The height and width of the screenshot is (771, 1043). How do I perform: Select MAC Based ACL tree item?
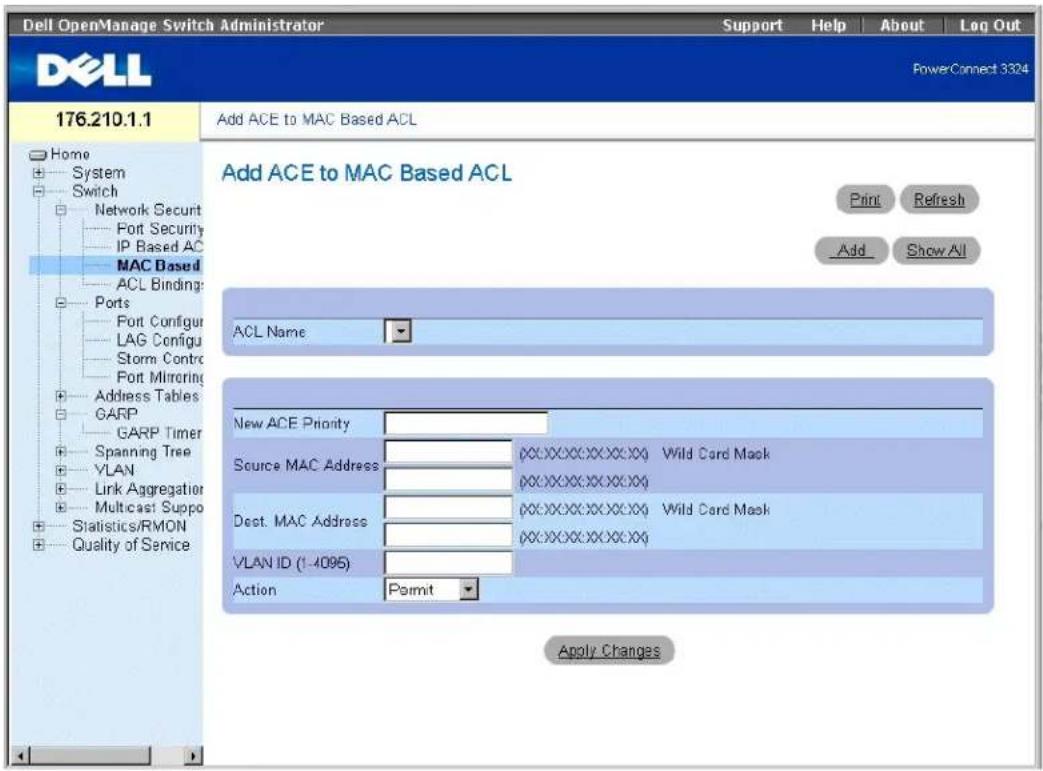(158, 265)
